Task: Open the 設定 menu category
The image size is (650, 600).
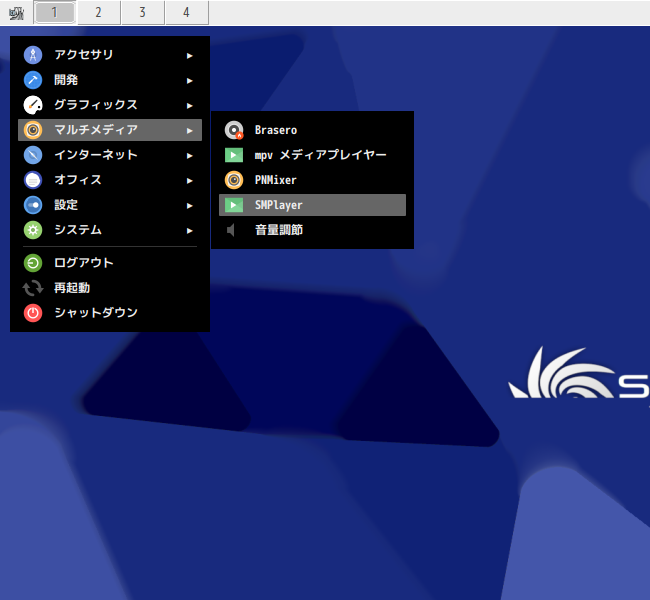Action: 110,205
